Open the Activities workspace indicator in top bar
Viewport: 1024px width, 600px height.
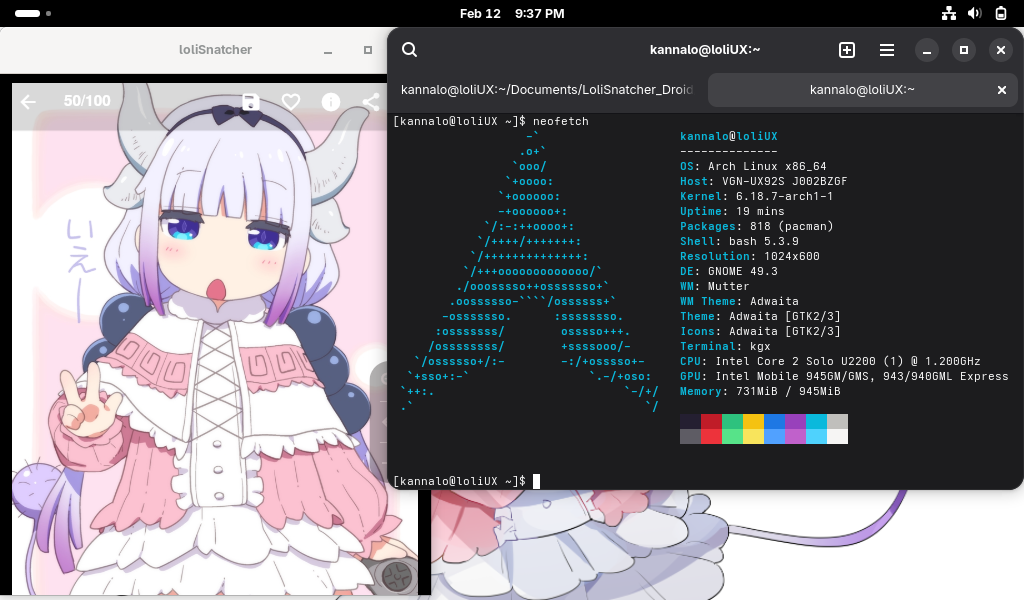pos(33,13)
